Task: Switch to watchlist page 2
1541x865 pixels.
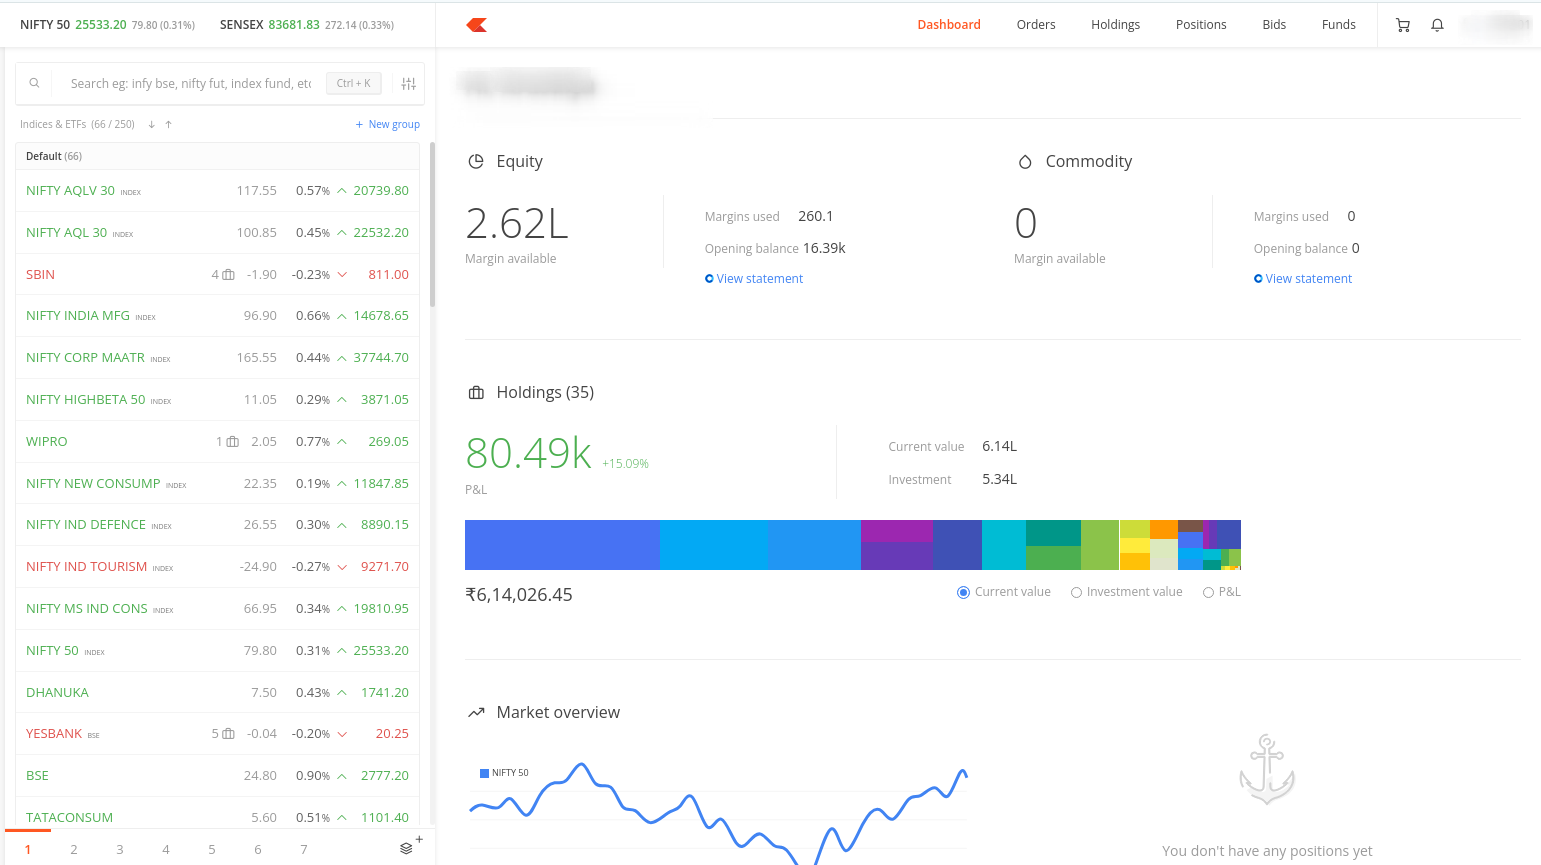Action: pyautogui.click(x=74, y=849)
